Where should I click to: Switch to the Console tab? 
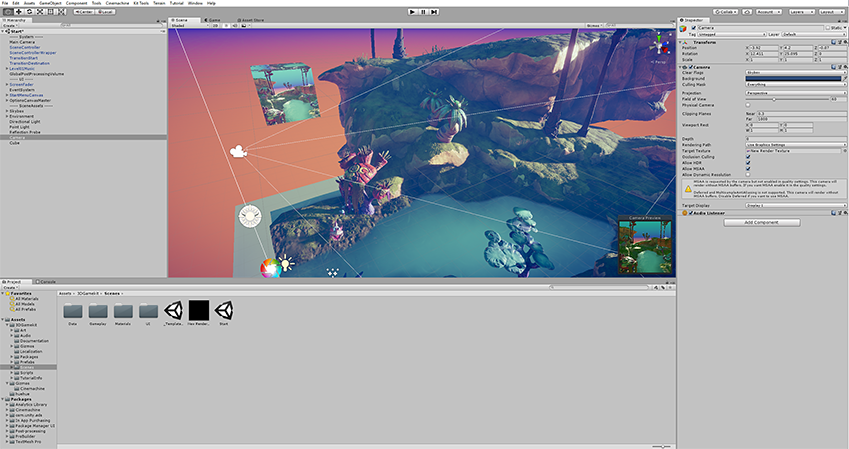(x=47, y=282)
